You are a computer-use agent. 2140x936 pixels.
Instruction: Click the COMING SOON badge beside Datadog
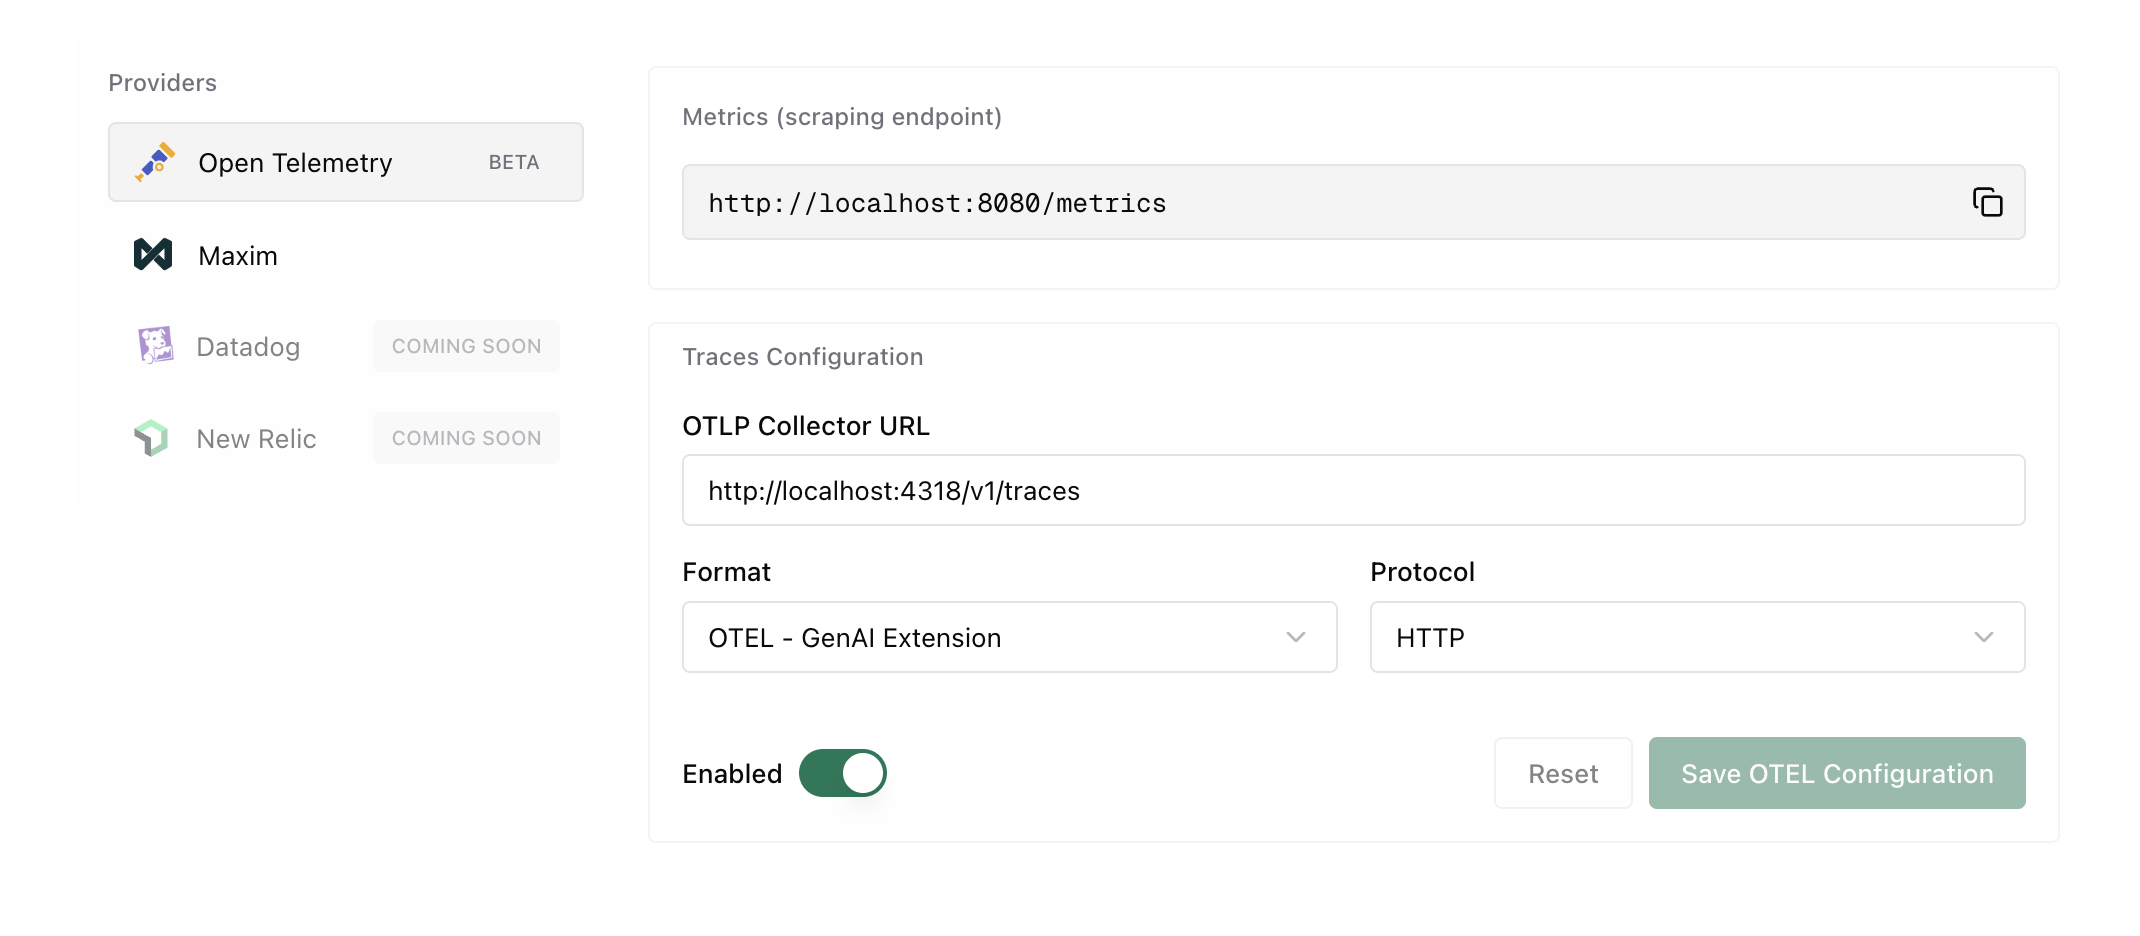[x=465, y=345]
